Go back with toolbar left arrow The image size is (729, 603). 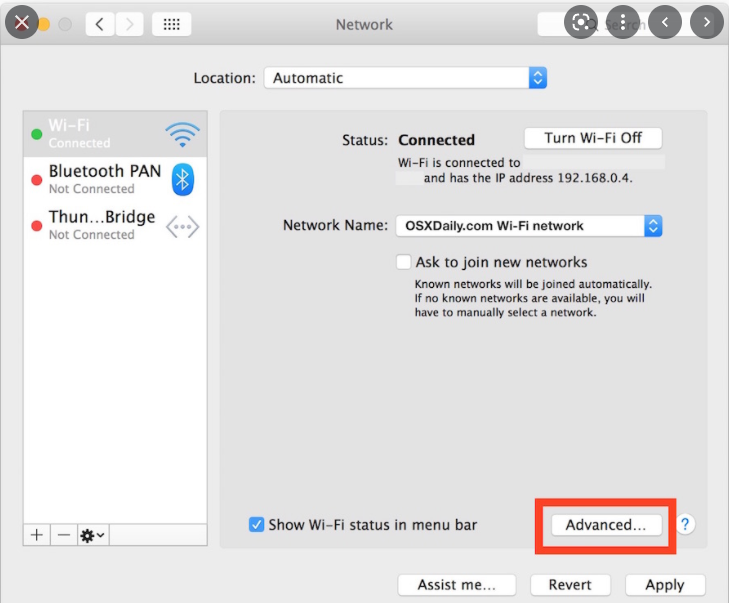point(100,24)
